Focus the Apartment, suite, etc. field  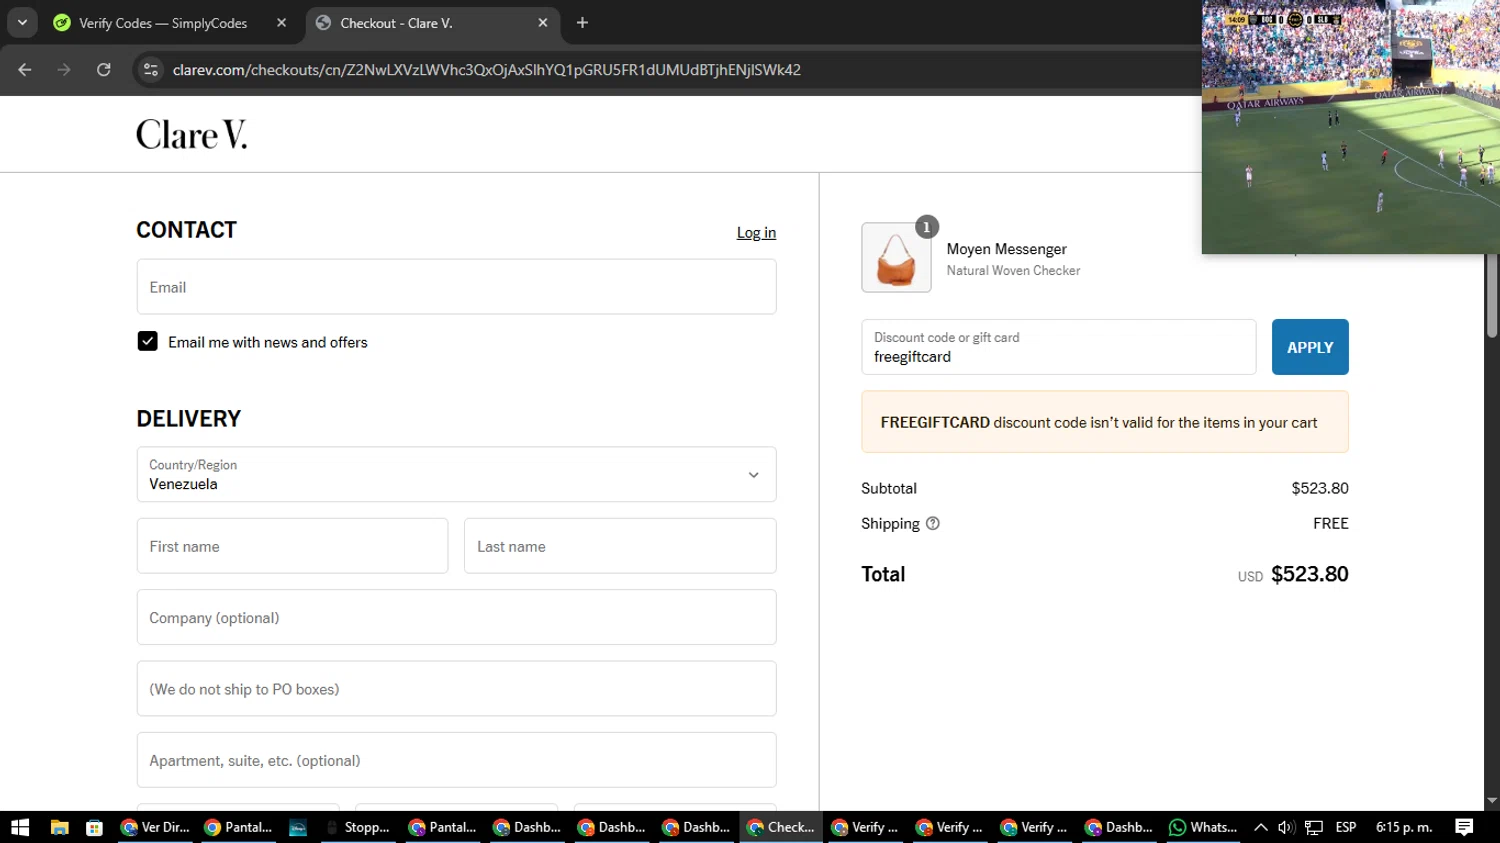[456, 760]
